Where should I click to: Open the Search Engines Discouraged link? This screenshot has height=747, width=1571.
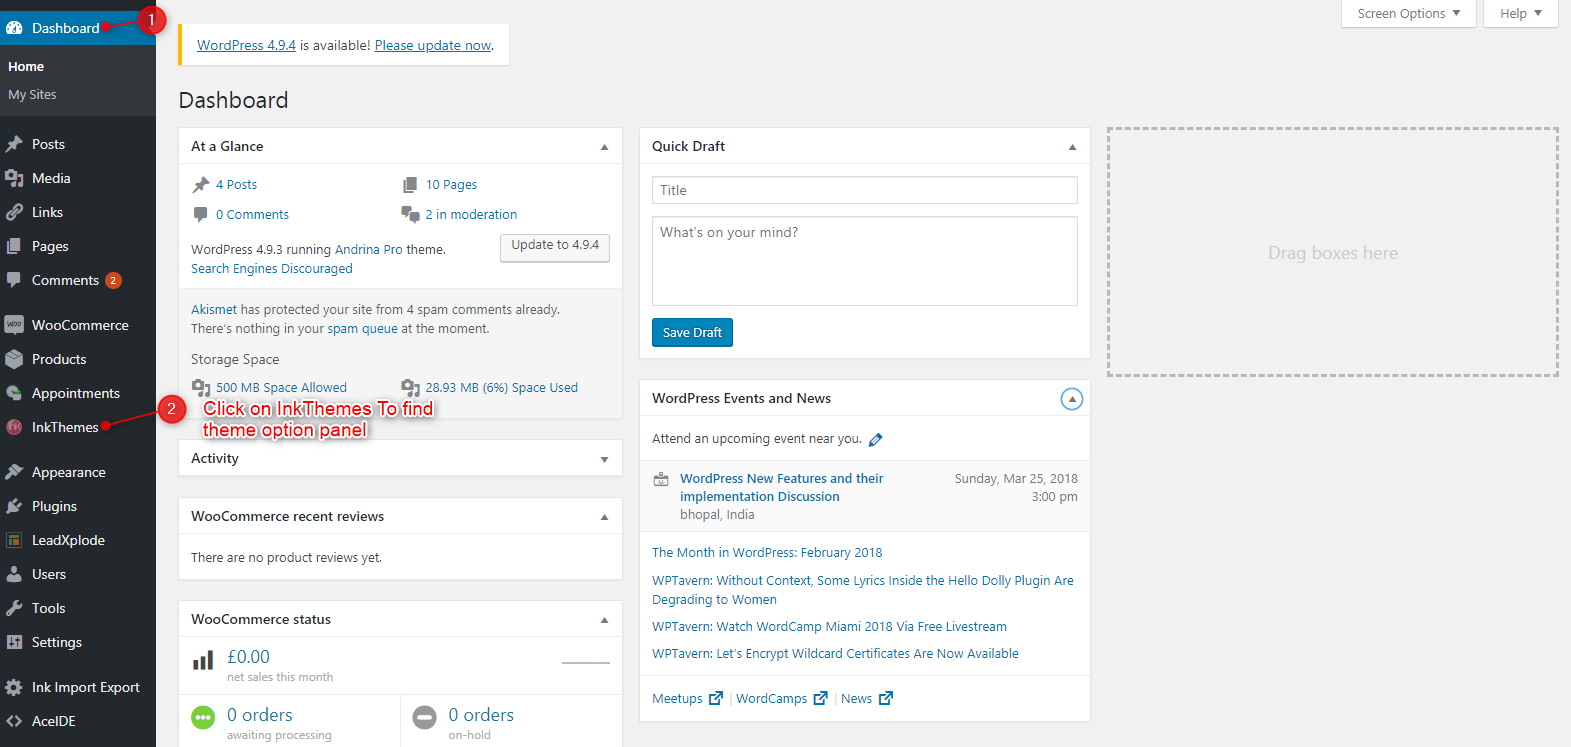click(272, 269)
